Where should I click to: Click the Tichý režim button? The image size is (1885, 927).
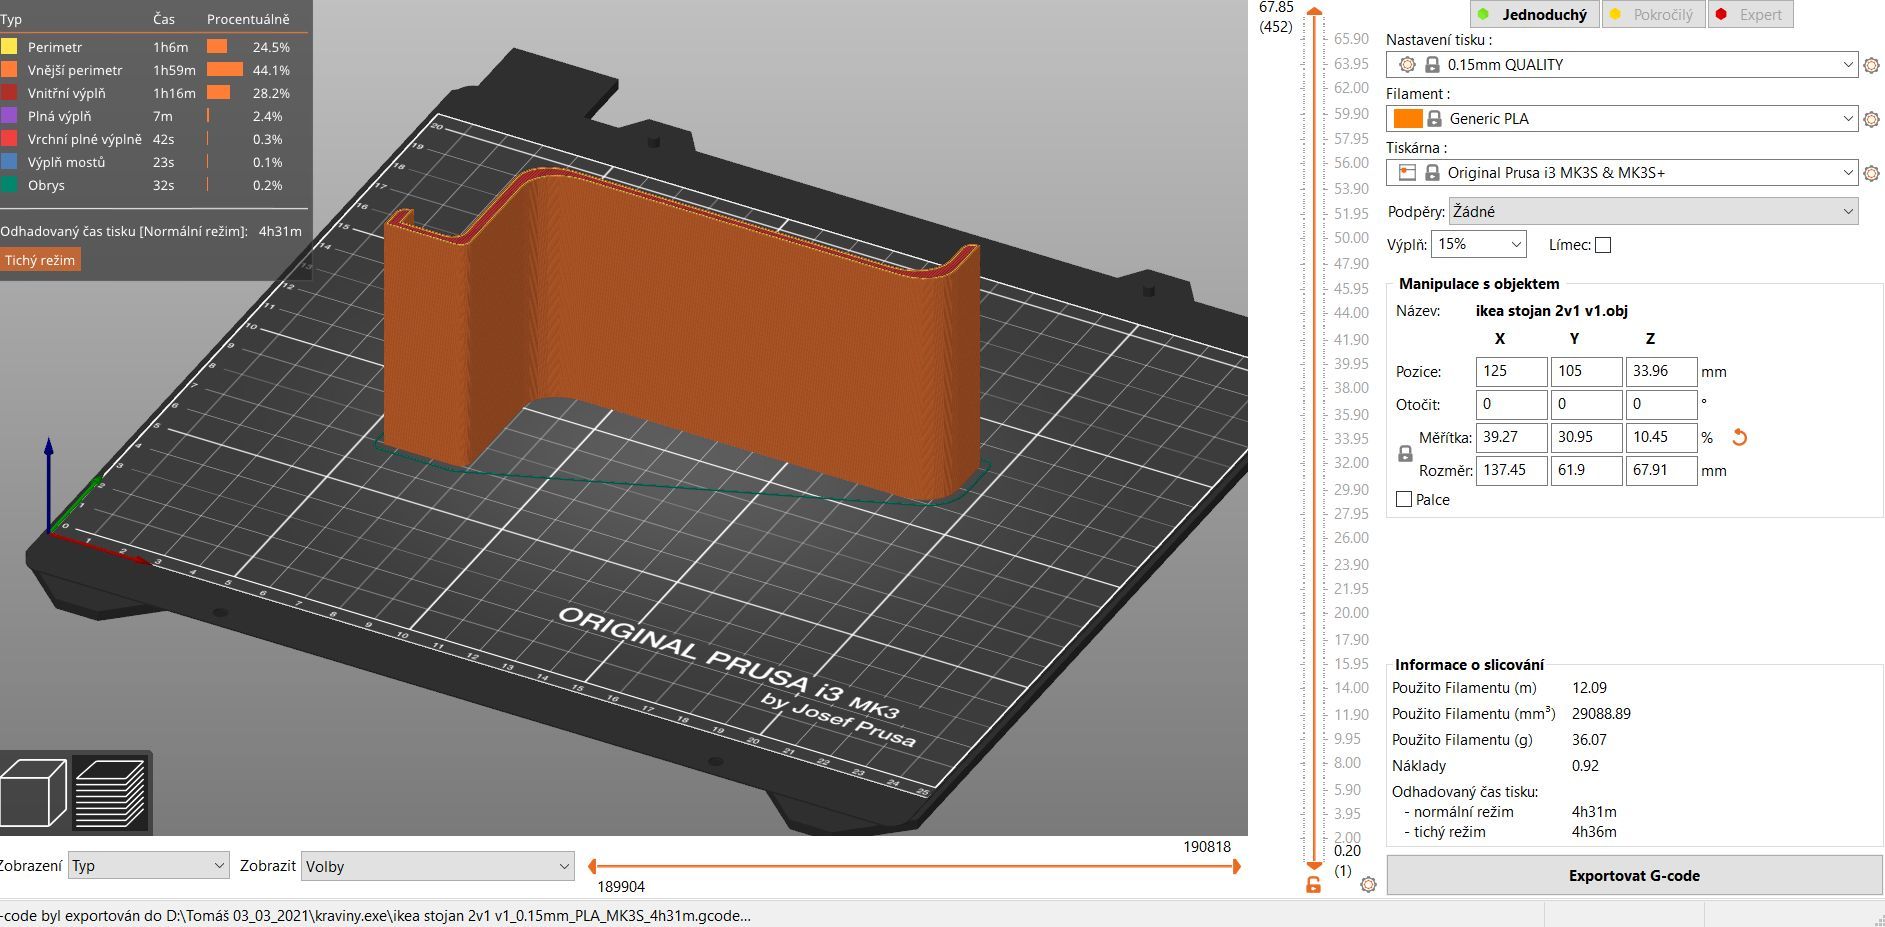tap(40, 260)
